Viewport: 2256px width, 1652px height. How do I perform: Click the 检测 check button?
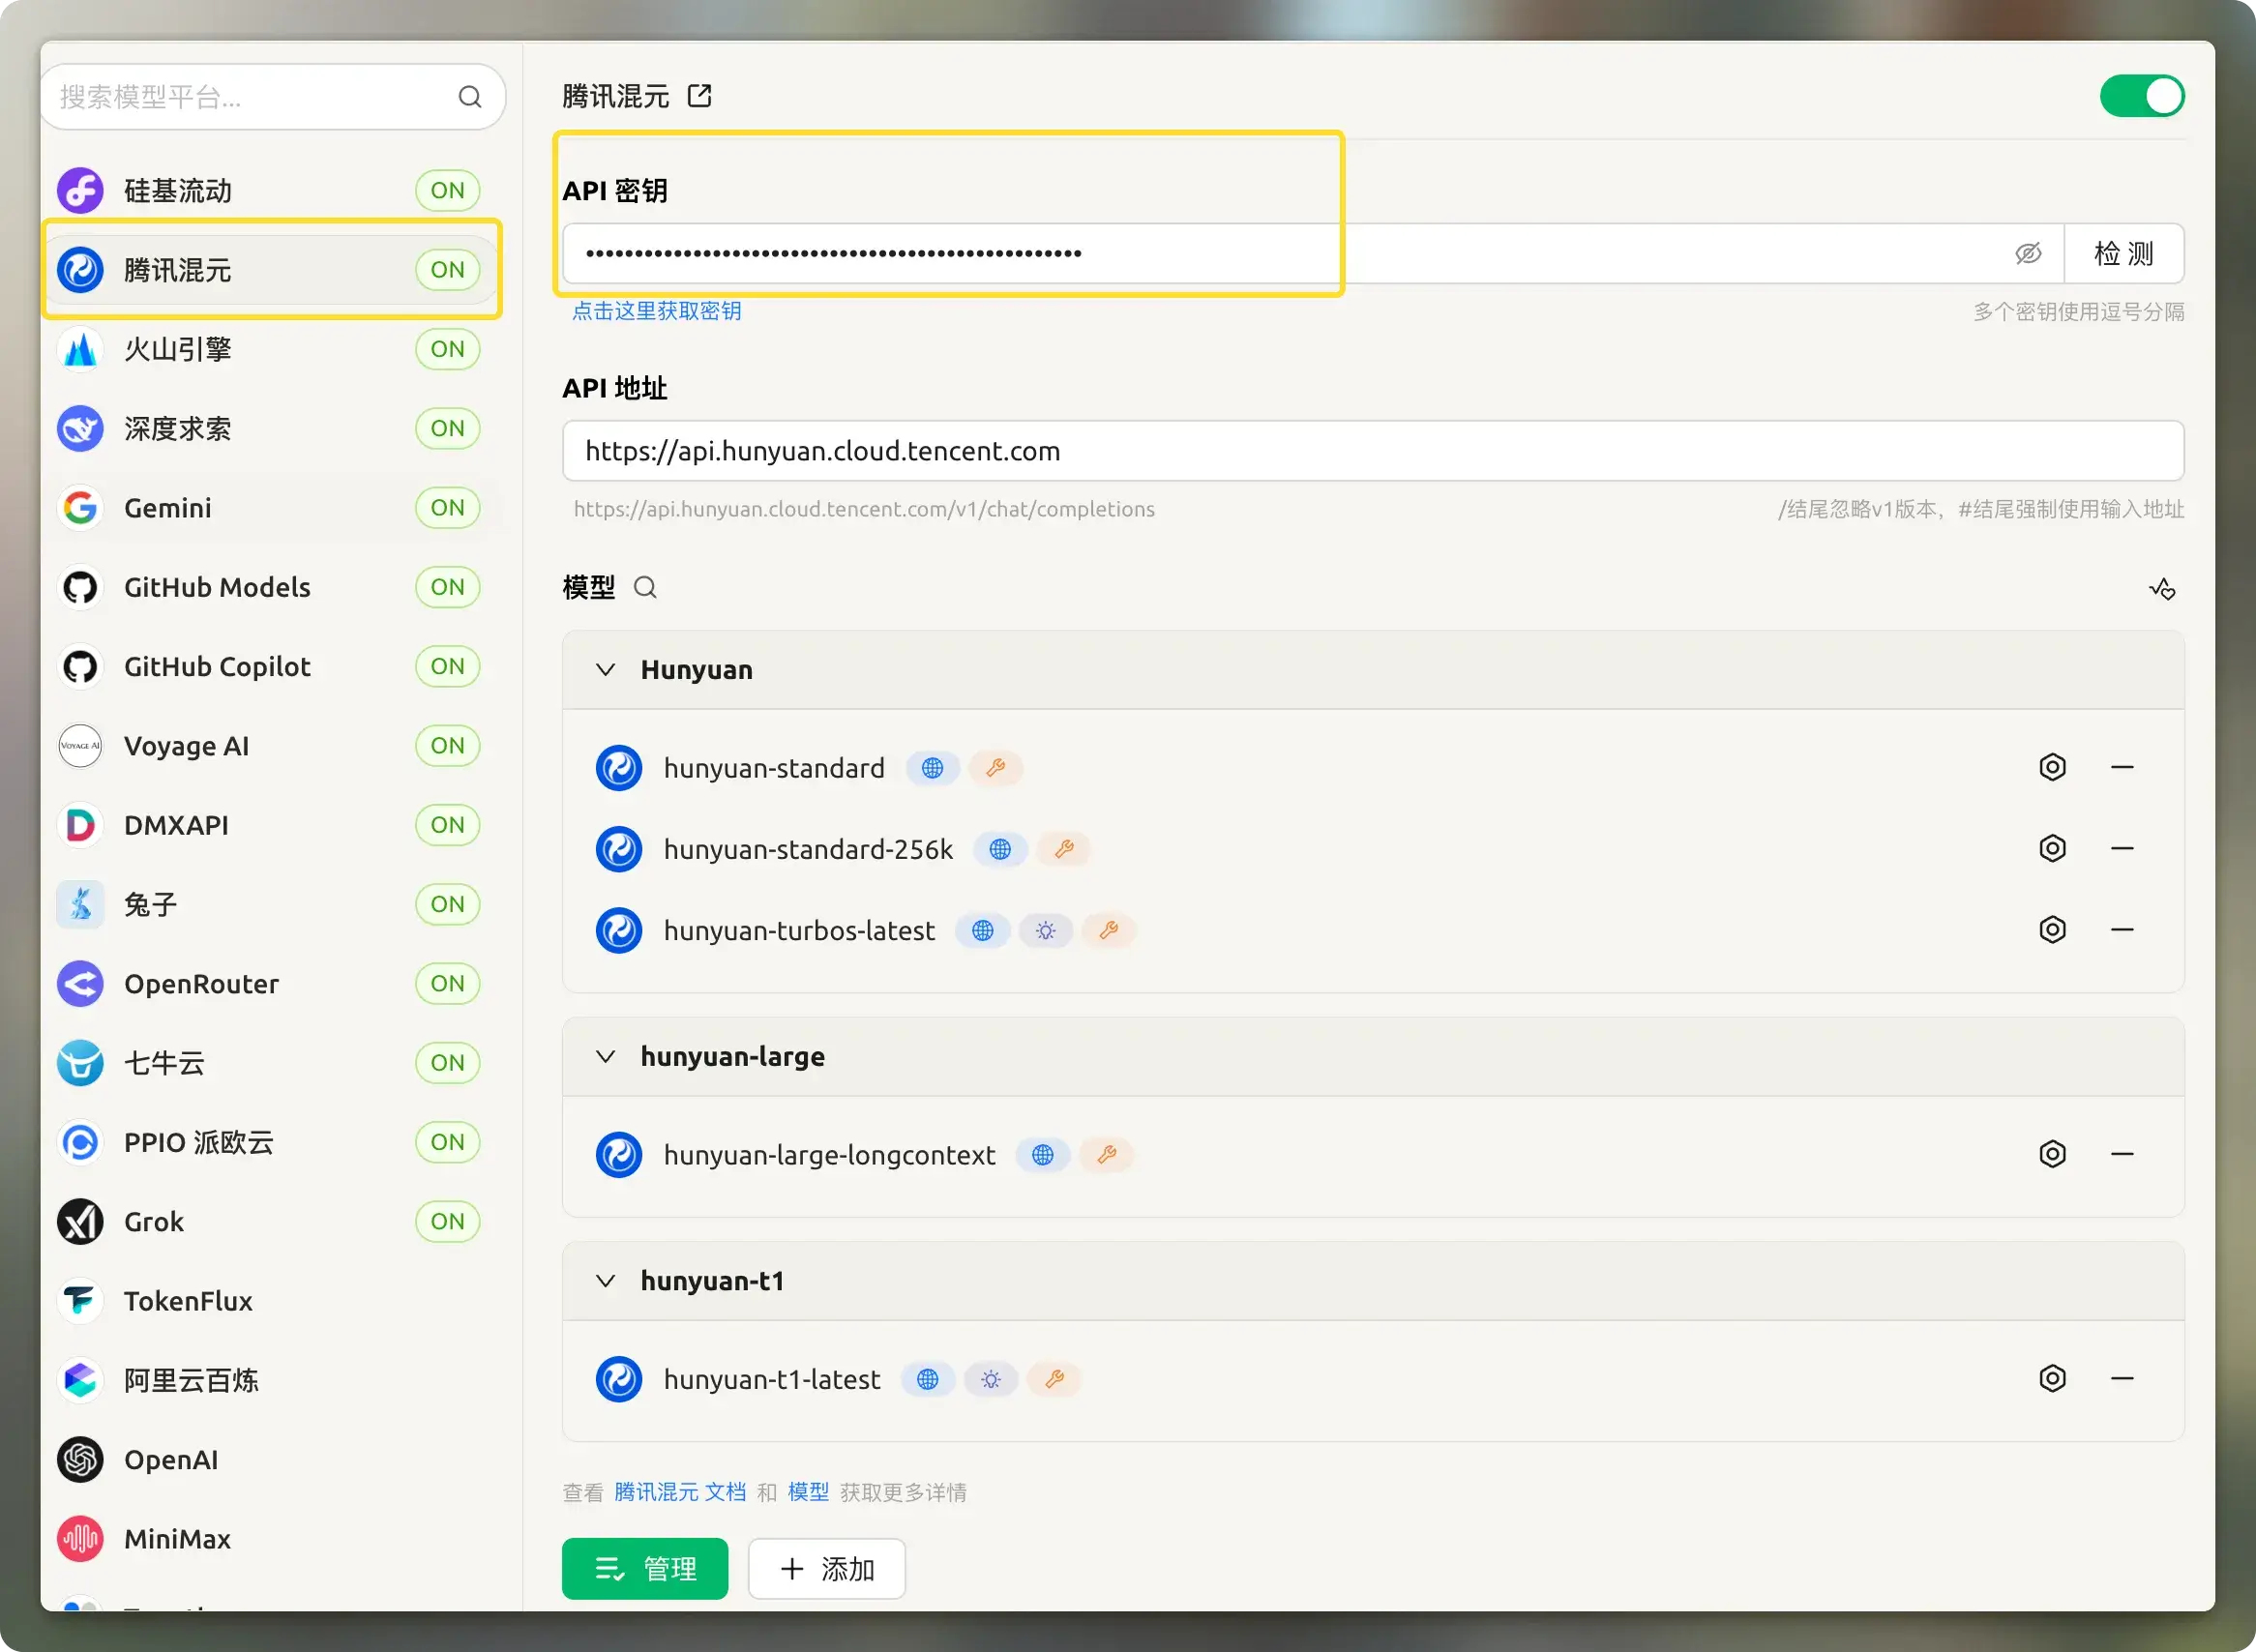point(2123,254)
